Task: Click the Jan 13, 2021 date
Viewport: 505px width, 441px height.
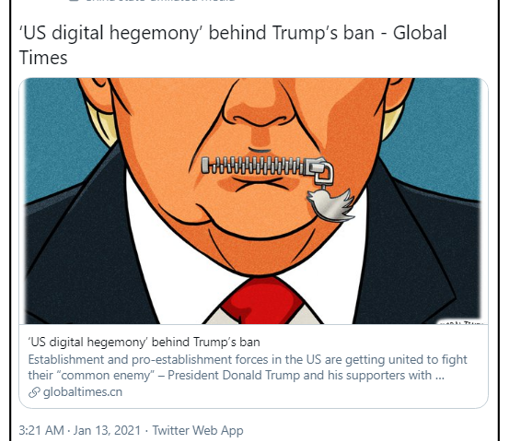Action: pyautogui.click(x=107, y=430)
